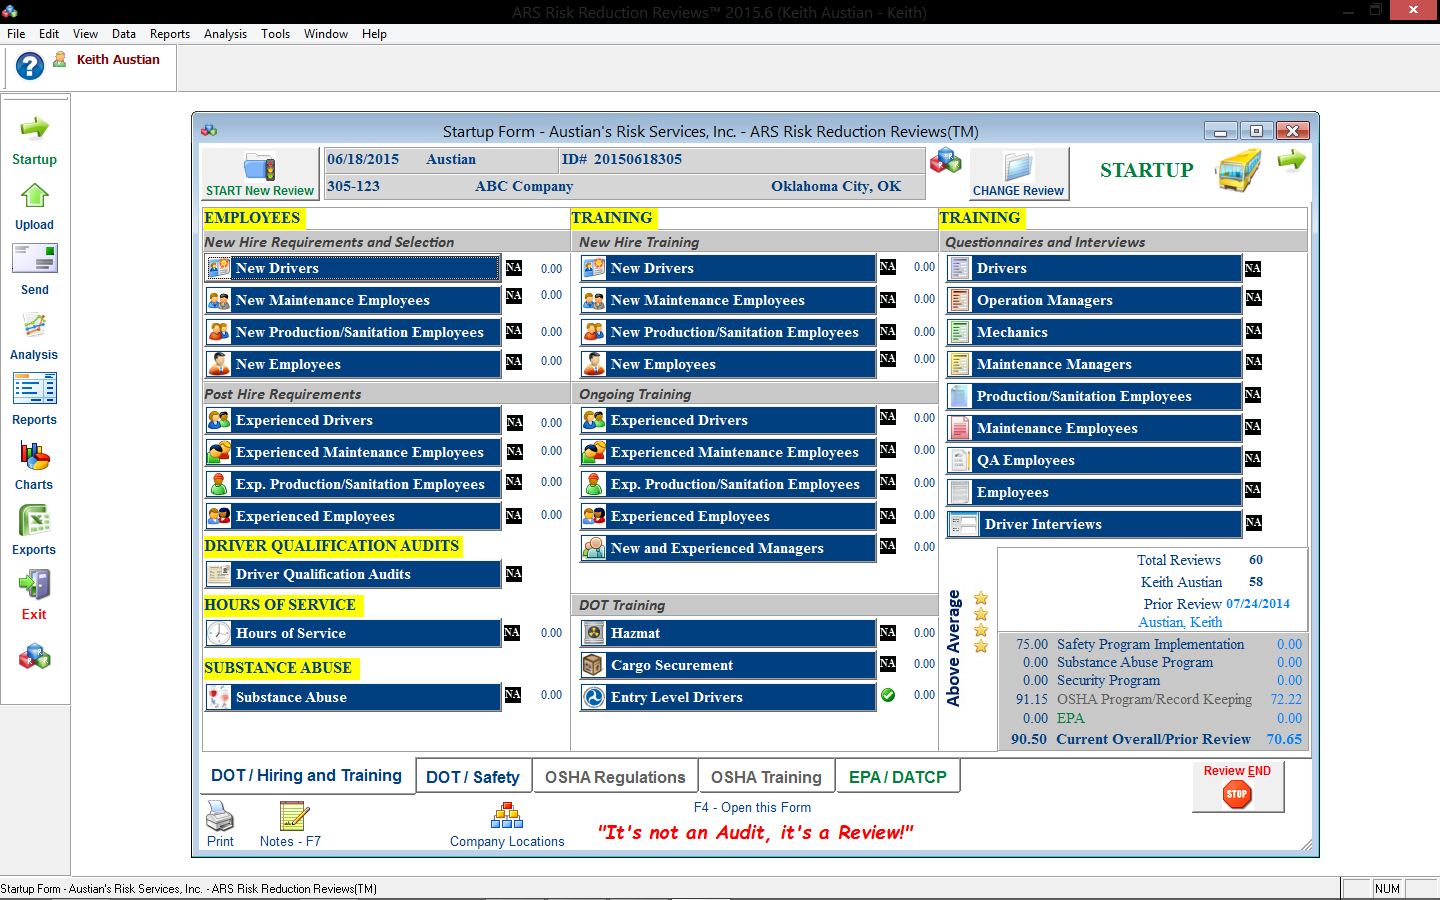Click the Entry Level Drivers steering wheel icon
The height and width of the screenshot is (900, 1440).
594,697
